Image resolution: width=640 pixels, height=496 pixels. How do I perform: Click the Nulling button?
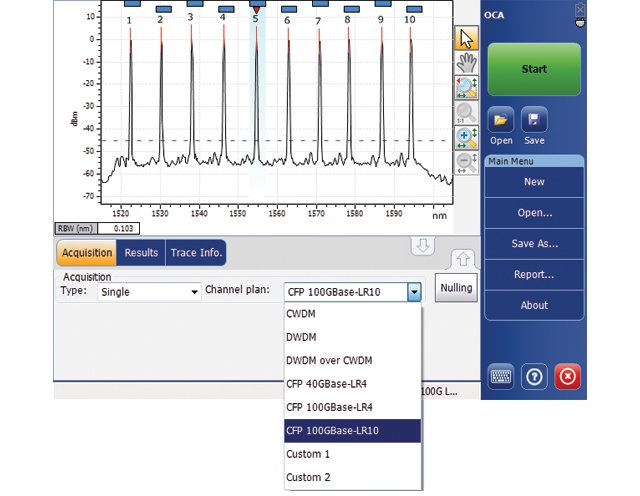click(x=455, y=288)
